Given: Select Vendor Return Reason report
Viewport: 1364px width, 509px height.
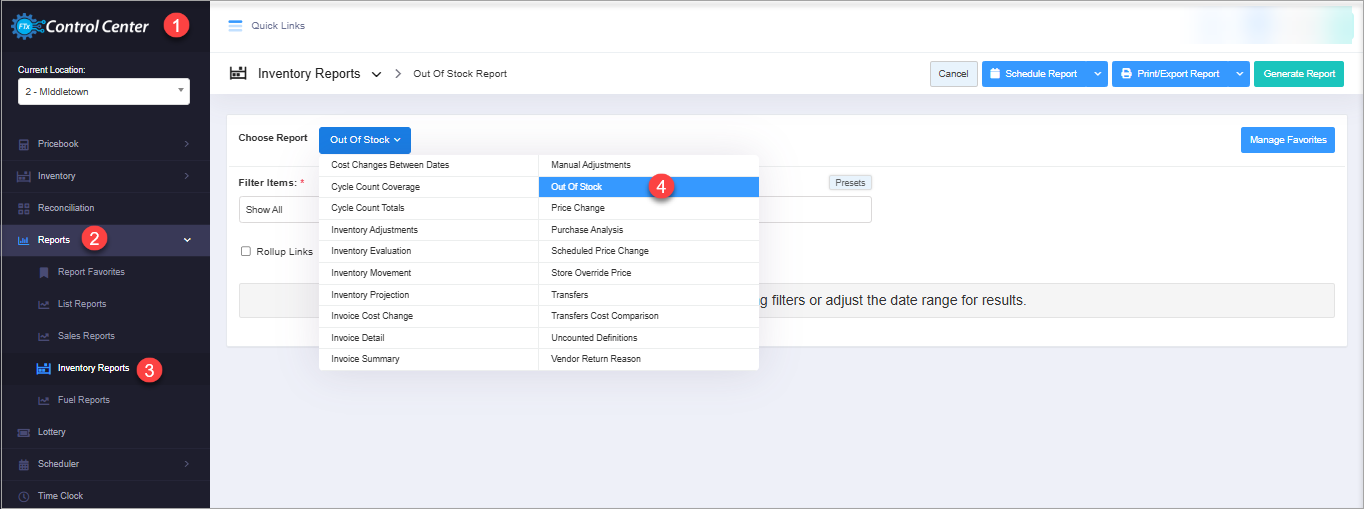Looking at the screenshot, I should (596, 359).
